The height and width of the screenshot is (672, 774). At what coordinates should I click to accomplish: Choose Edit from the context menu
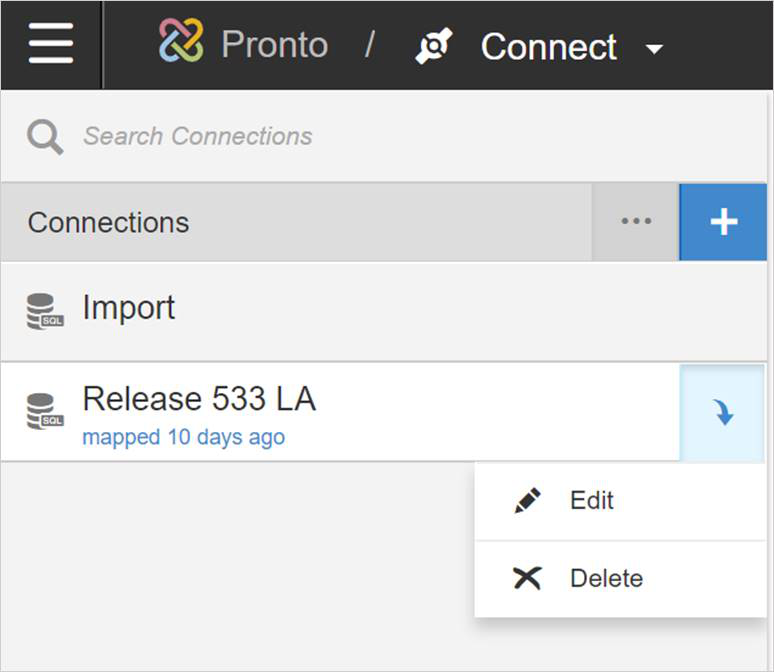tap(592, 501)
